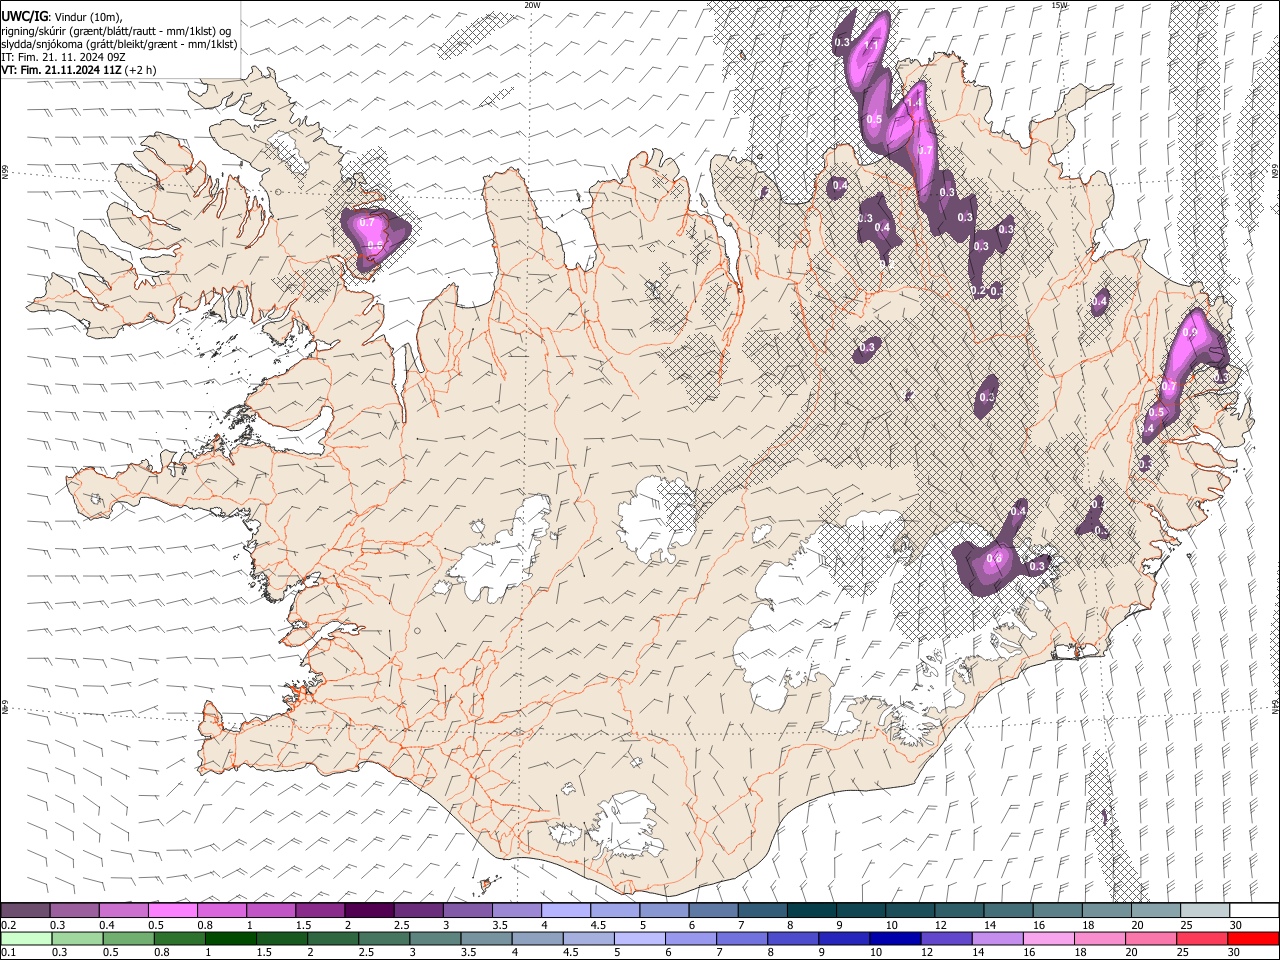Select the '12' label in rain legend row
The height and width of the screenshot is (960, 1280).
(x=925, y=953)
